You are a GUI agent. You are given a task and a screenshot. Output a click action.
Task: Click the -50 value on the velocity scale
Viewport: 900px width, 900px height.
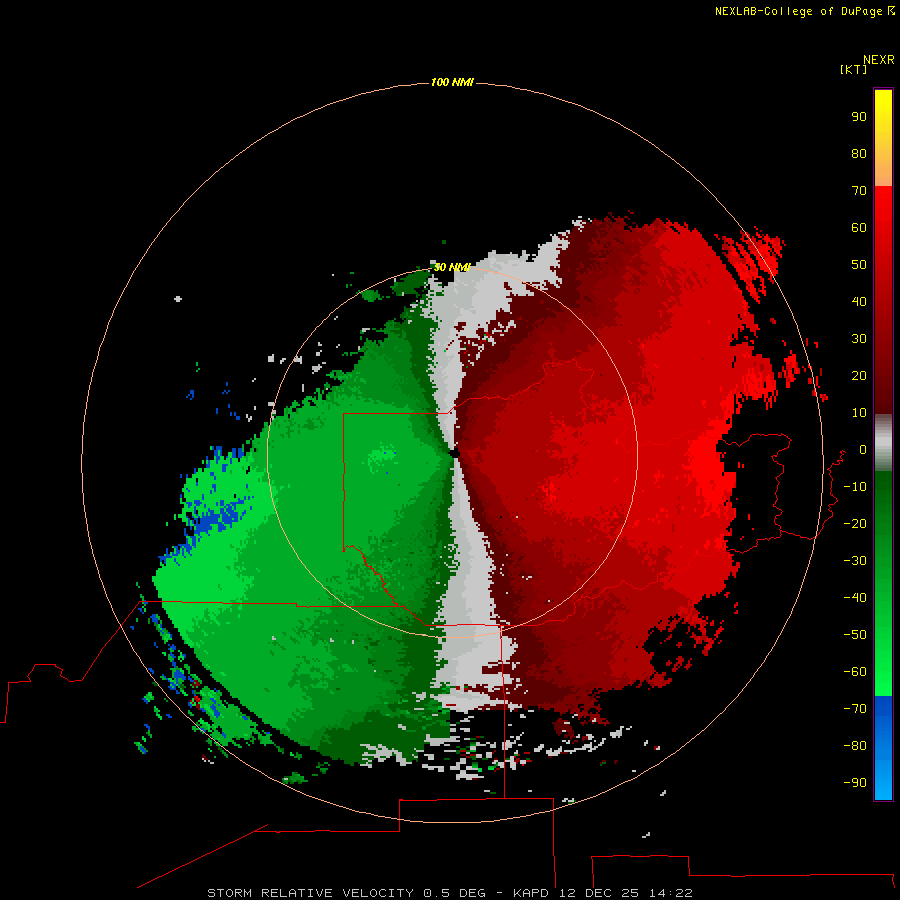click(855, 635)
